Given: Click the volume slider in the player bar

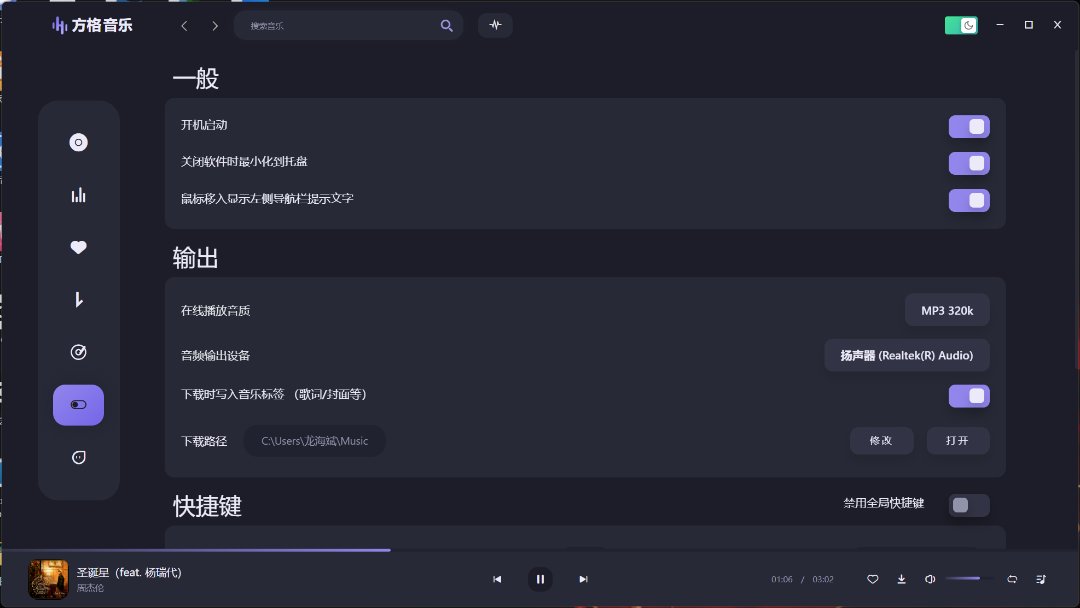Looking at the screenshot, I should pyautogui.click(x=970, y=579).
